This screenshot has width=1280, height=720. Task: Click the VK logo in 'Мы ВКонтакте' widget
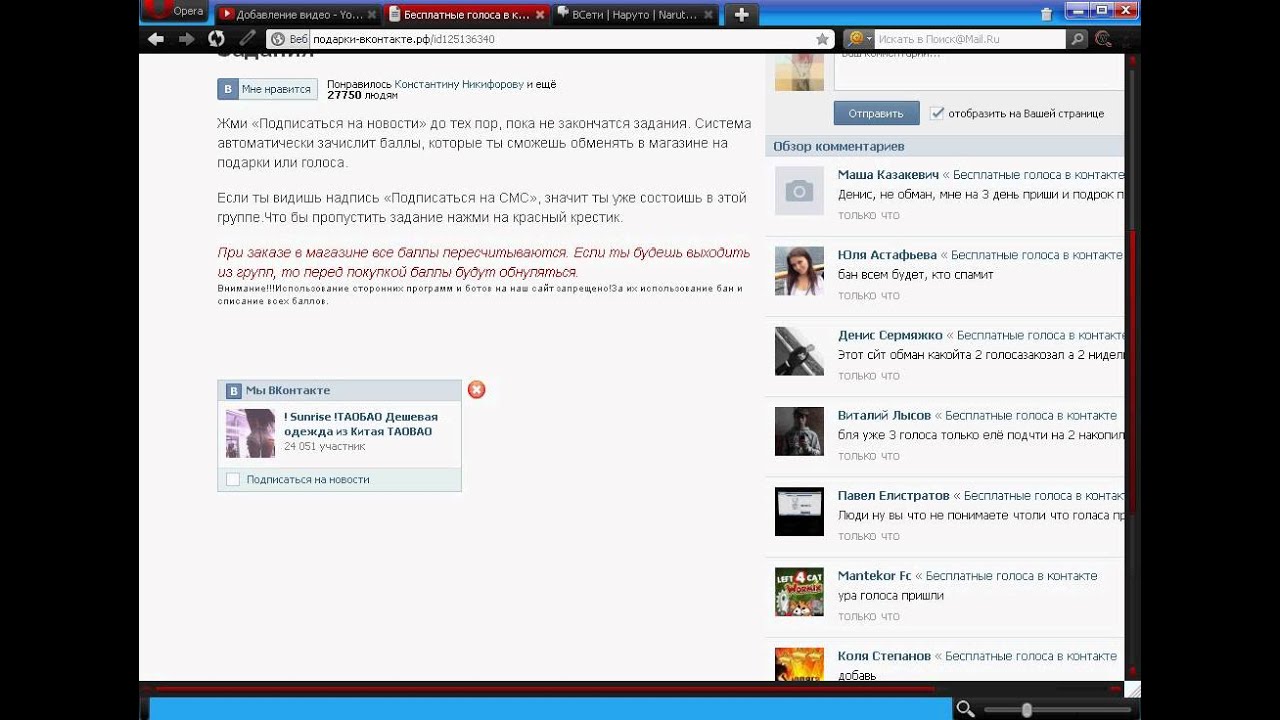(234, 391)
